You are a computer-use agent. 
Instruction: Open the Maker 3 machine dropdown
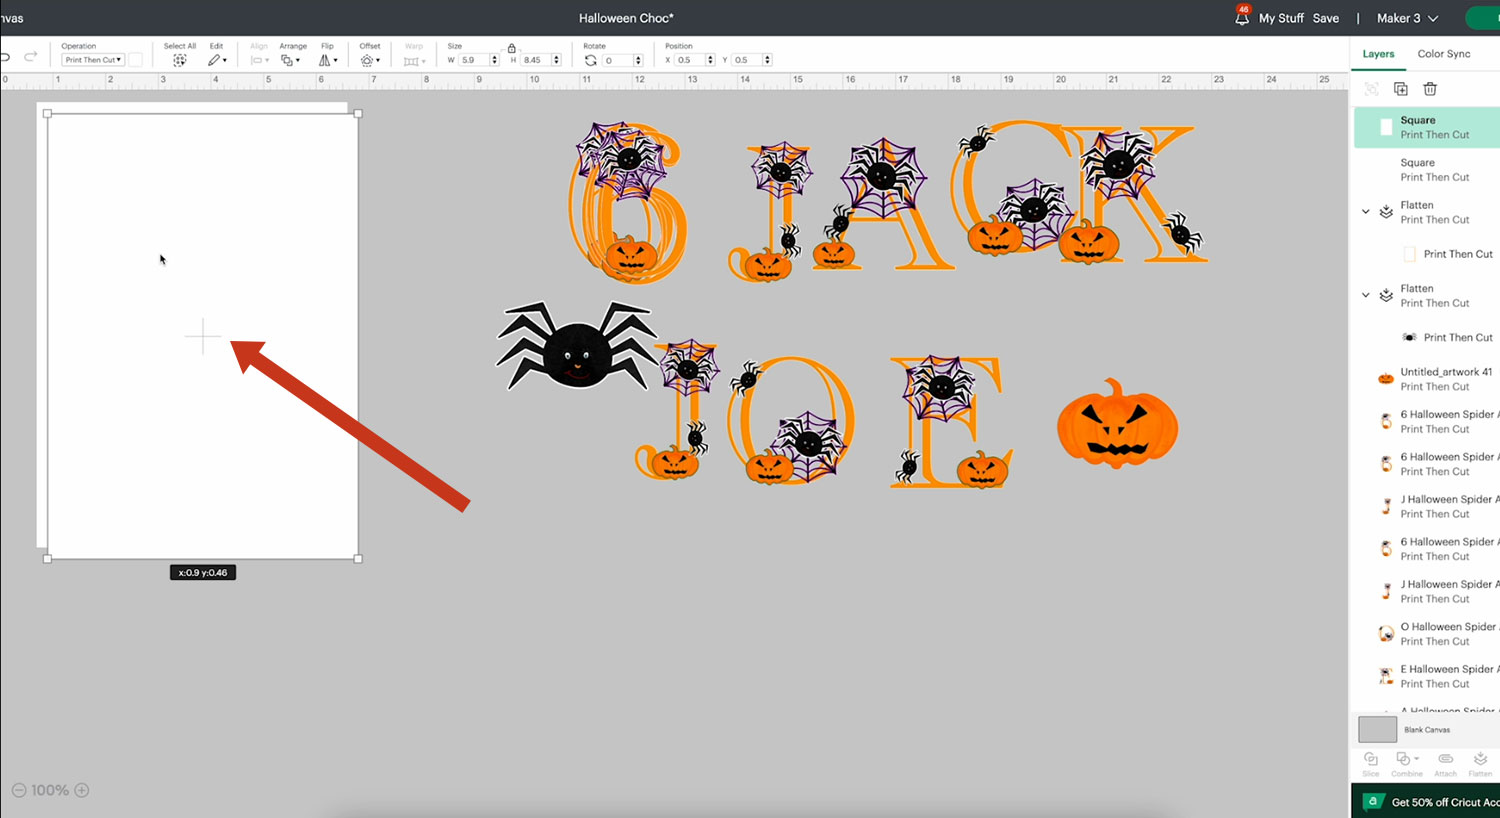tap(1407, 18)
